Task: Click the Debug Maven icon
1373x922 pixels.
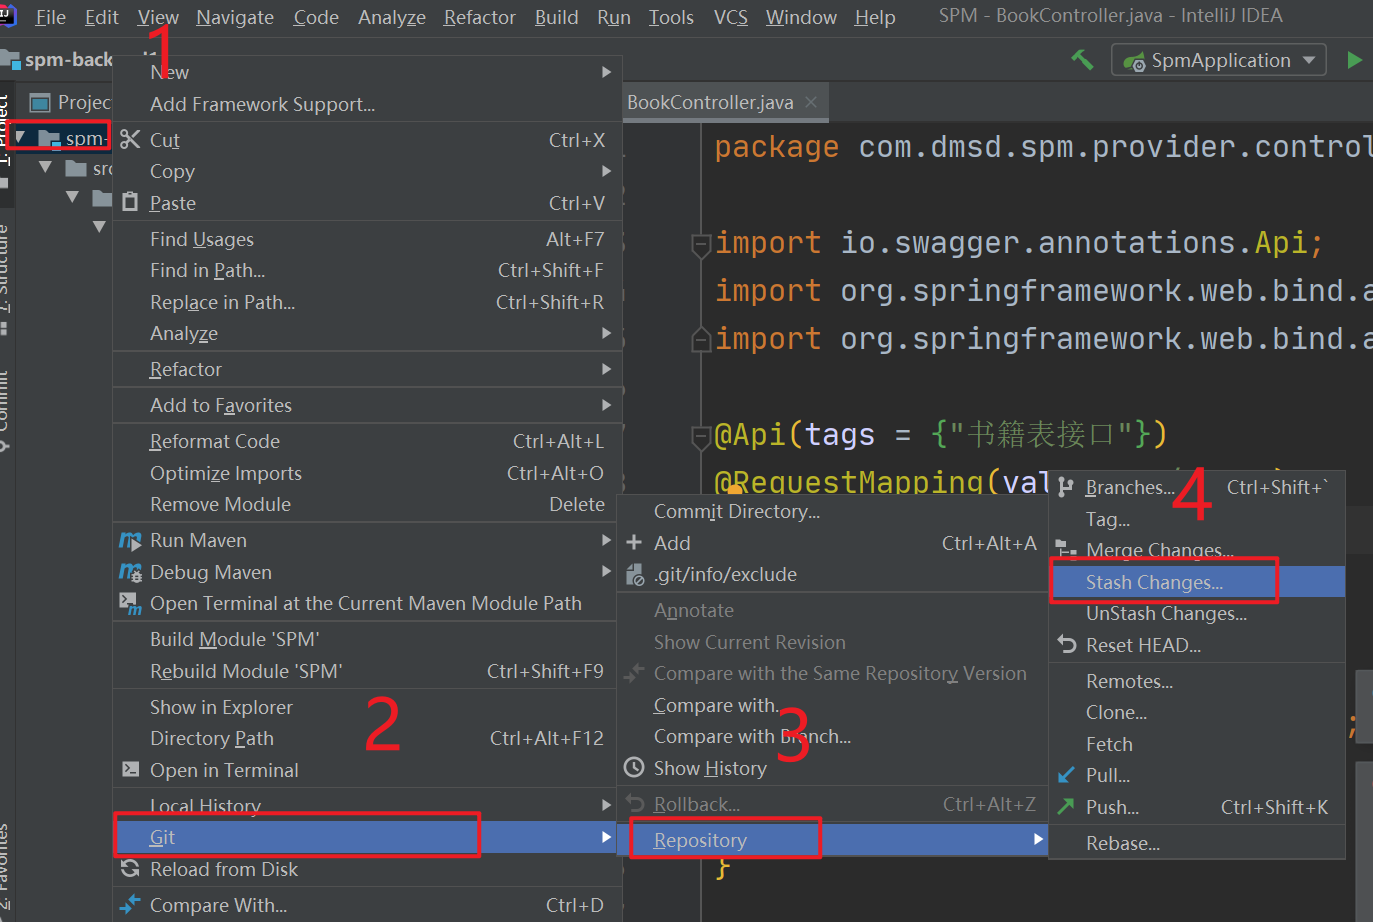Action: [x=130, y=572]
